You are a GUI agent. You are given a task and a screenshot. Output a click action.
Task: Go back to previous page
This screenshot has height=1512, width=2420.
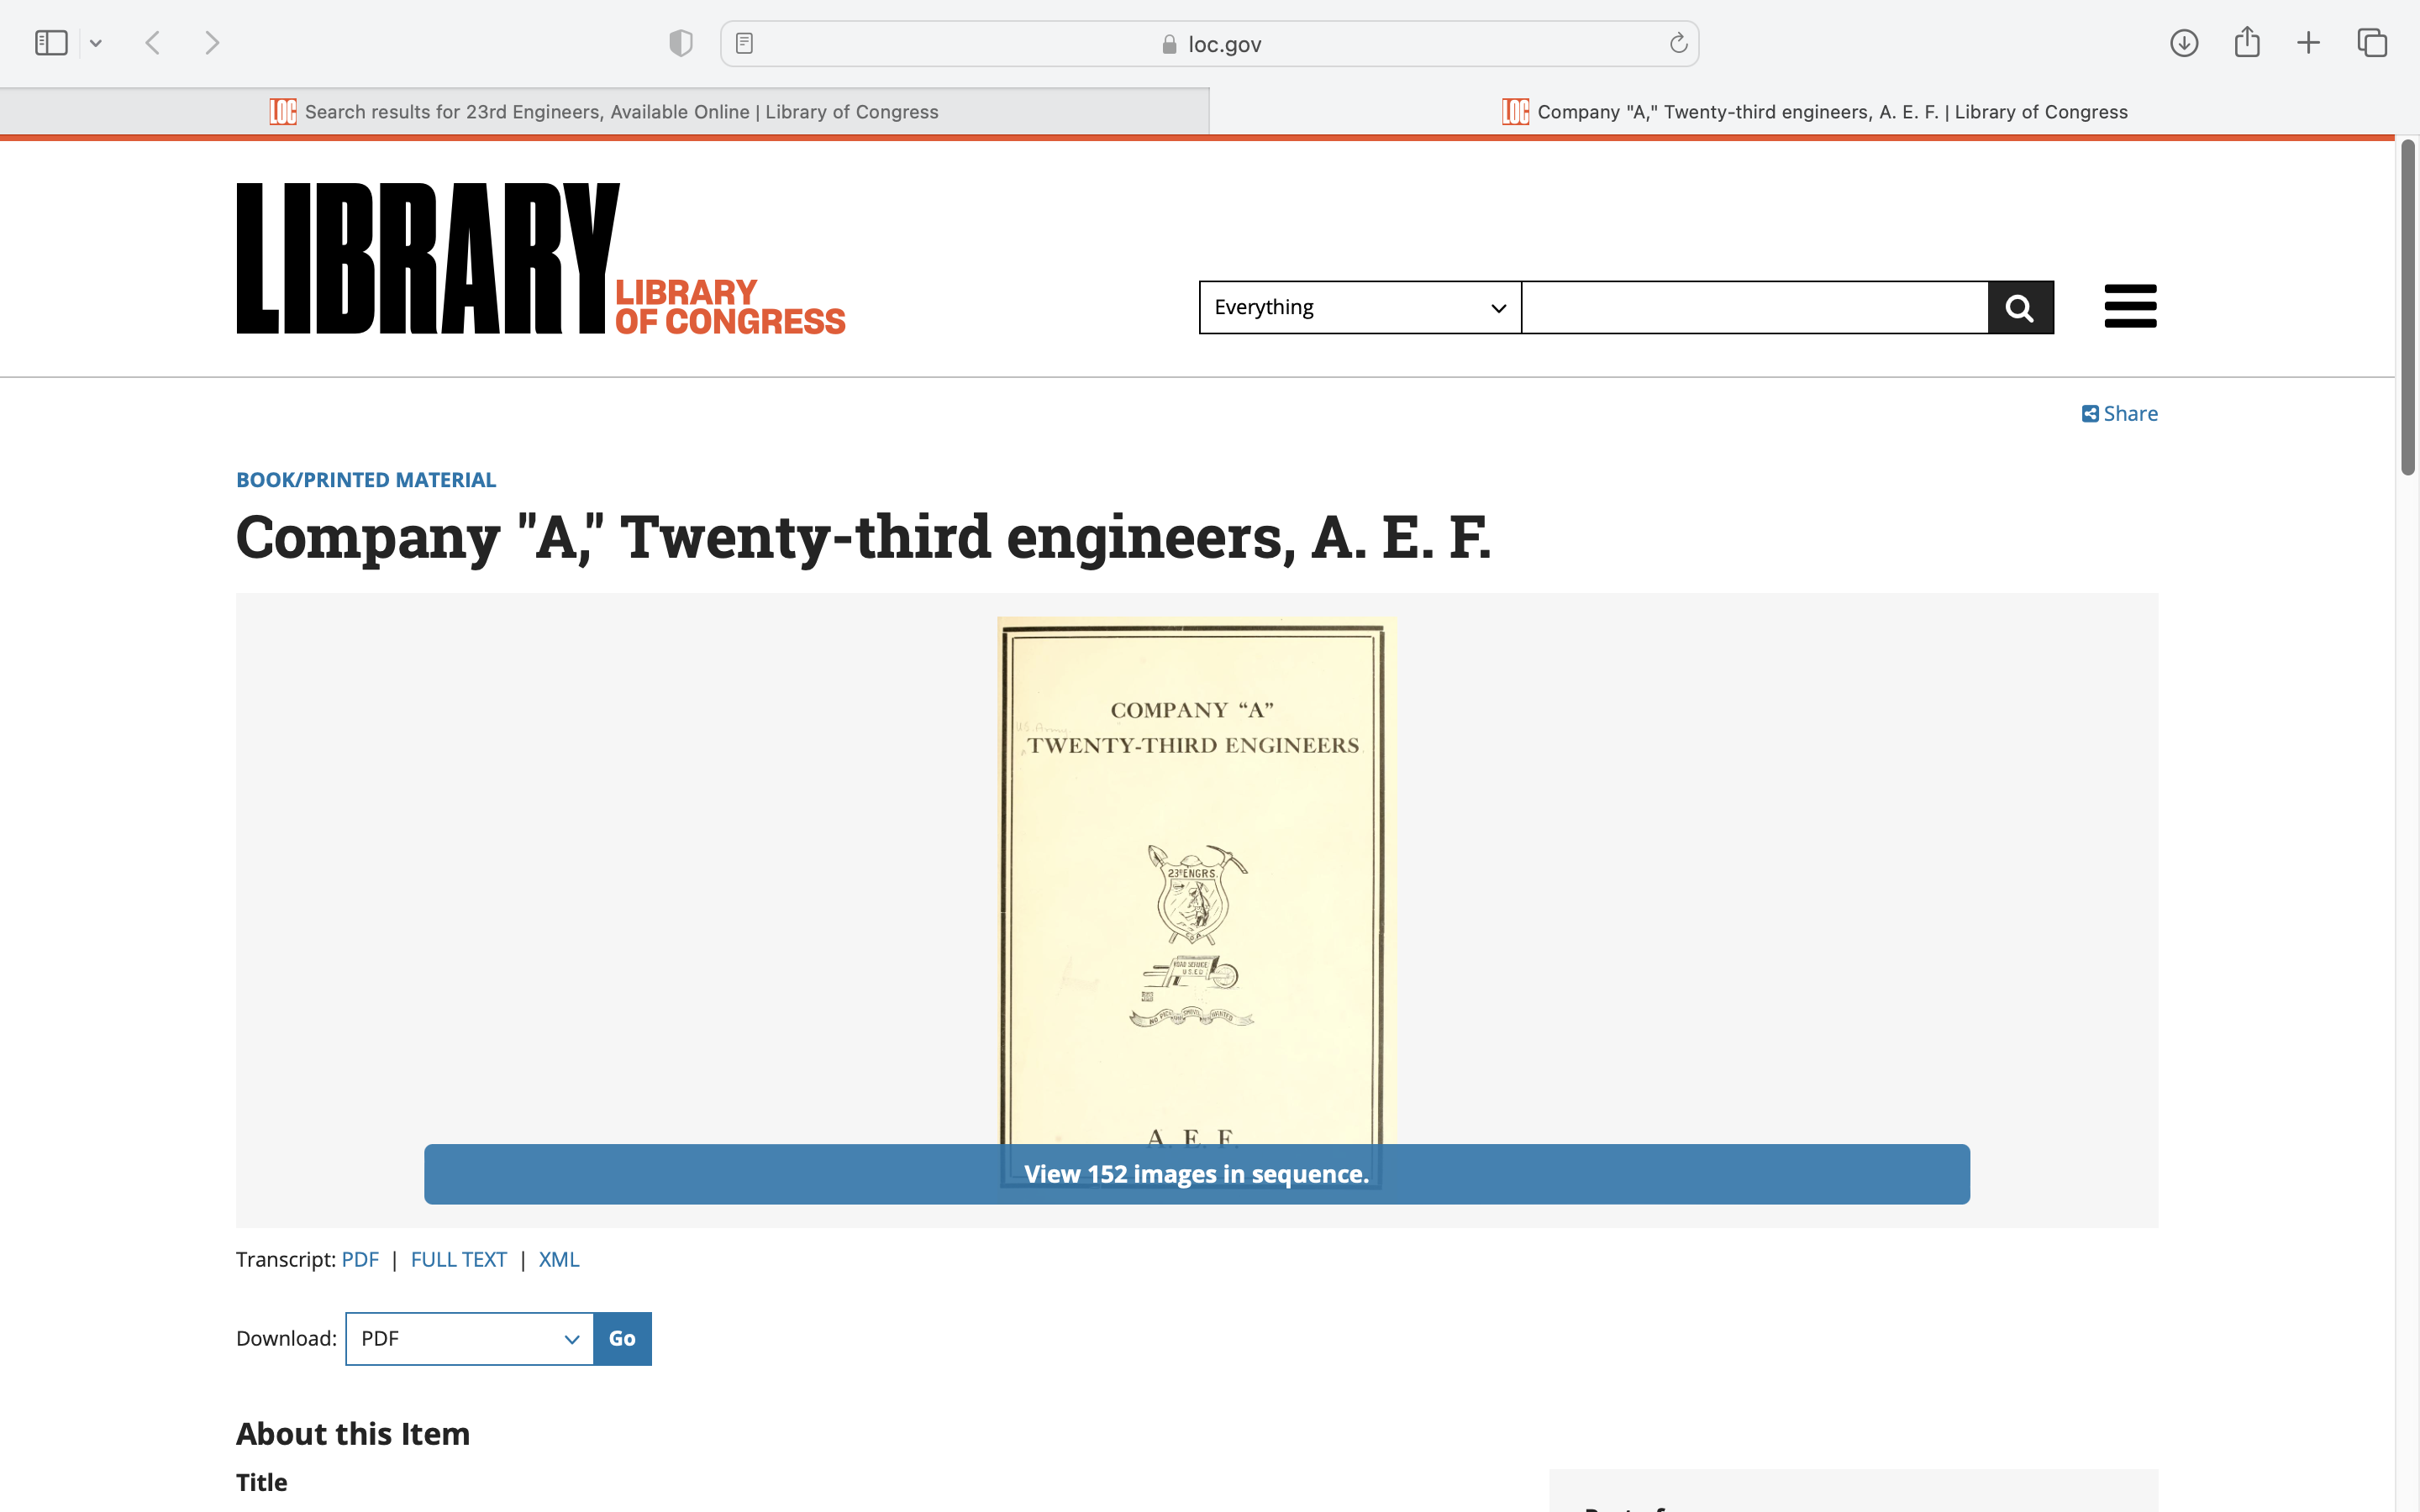coord(153,43)
